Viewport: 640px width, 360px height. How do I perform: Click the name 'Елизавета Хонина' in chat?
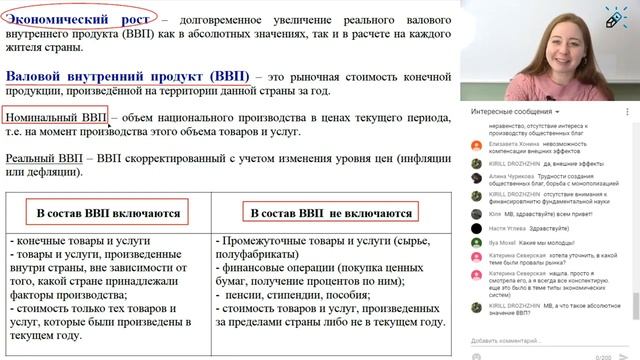(514, 144)
